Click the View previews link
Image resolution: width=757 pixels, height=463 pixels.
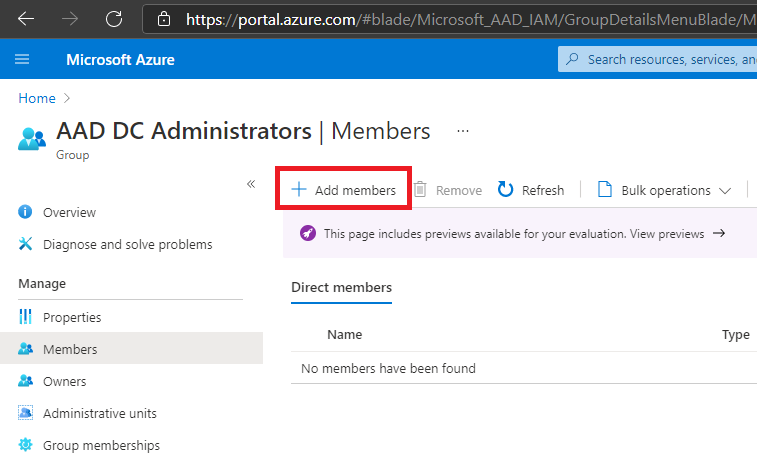point(667,234)
